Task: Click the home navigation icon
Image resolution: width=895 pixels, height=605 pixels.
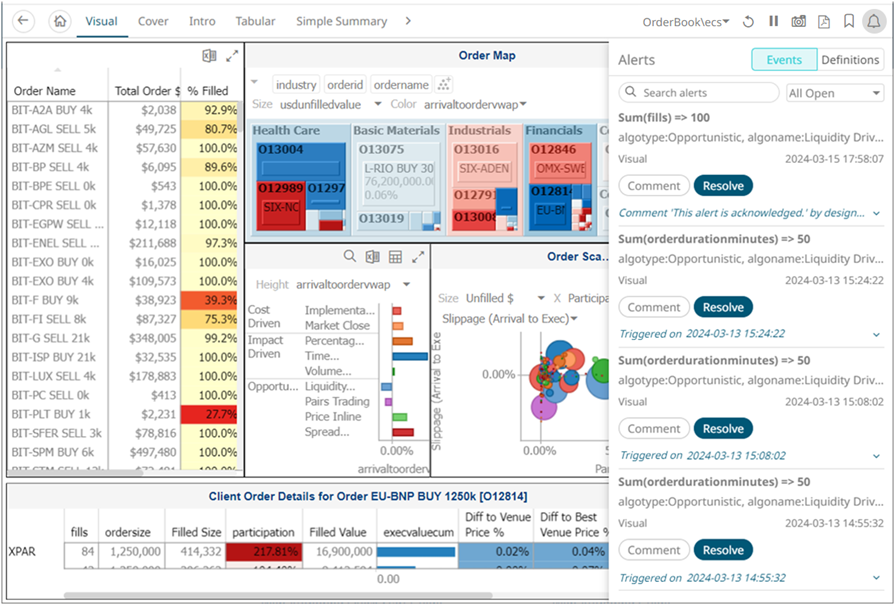Action: (58, 20)
